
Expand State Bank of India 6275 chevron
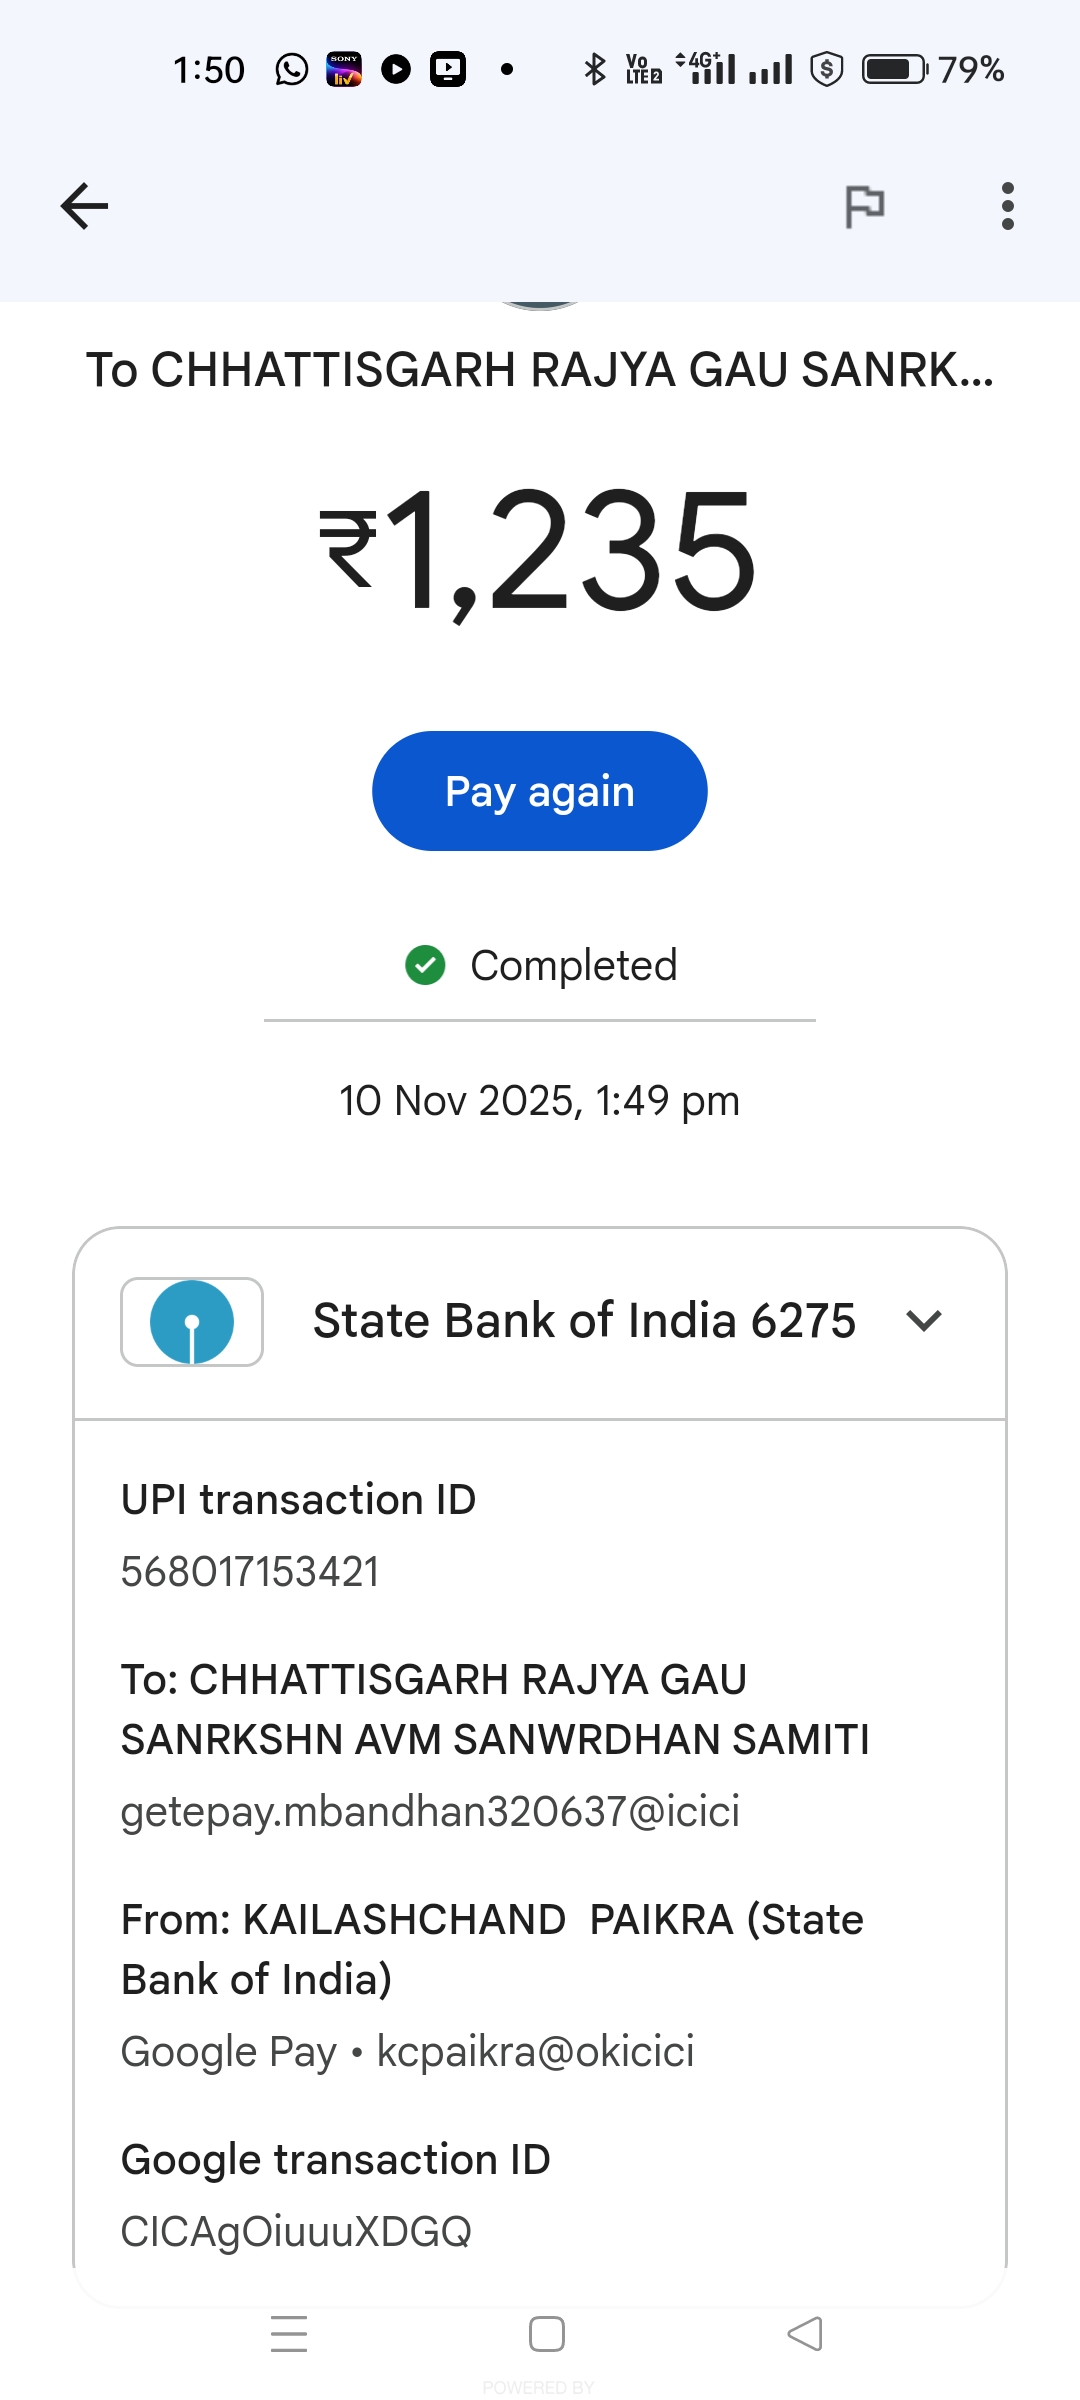pyautogui.click(x=923, y=1321)
